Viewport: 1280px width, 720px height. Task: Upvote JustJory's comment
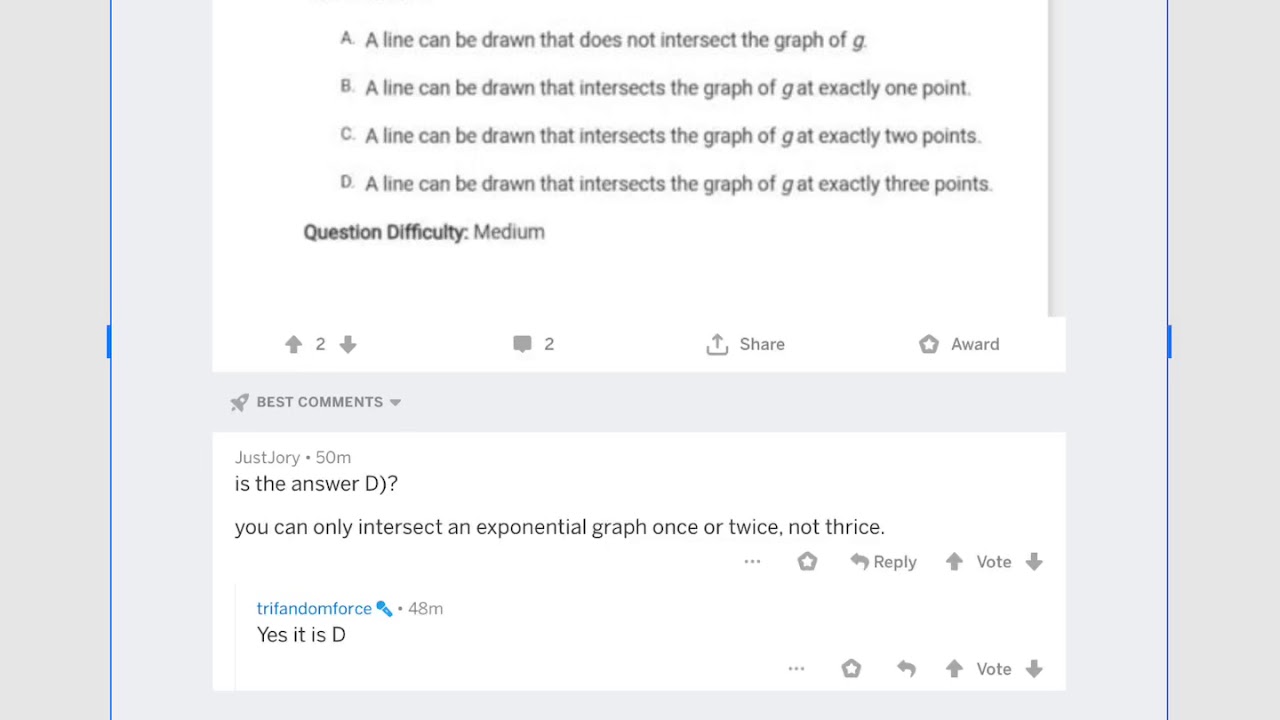tap(954, 562)
